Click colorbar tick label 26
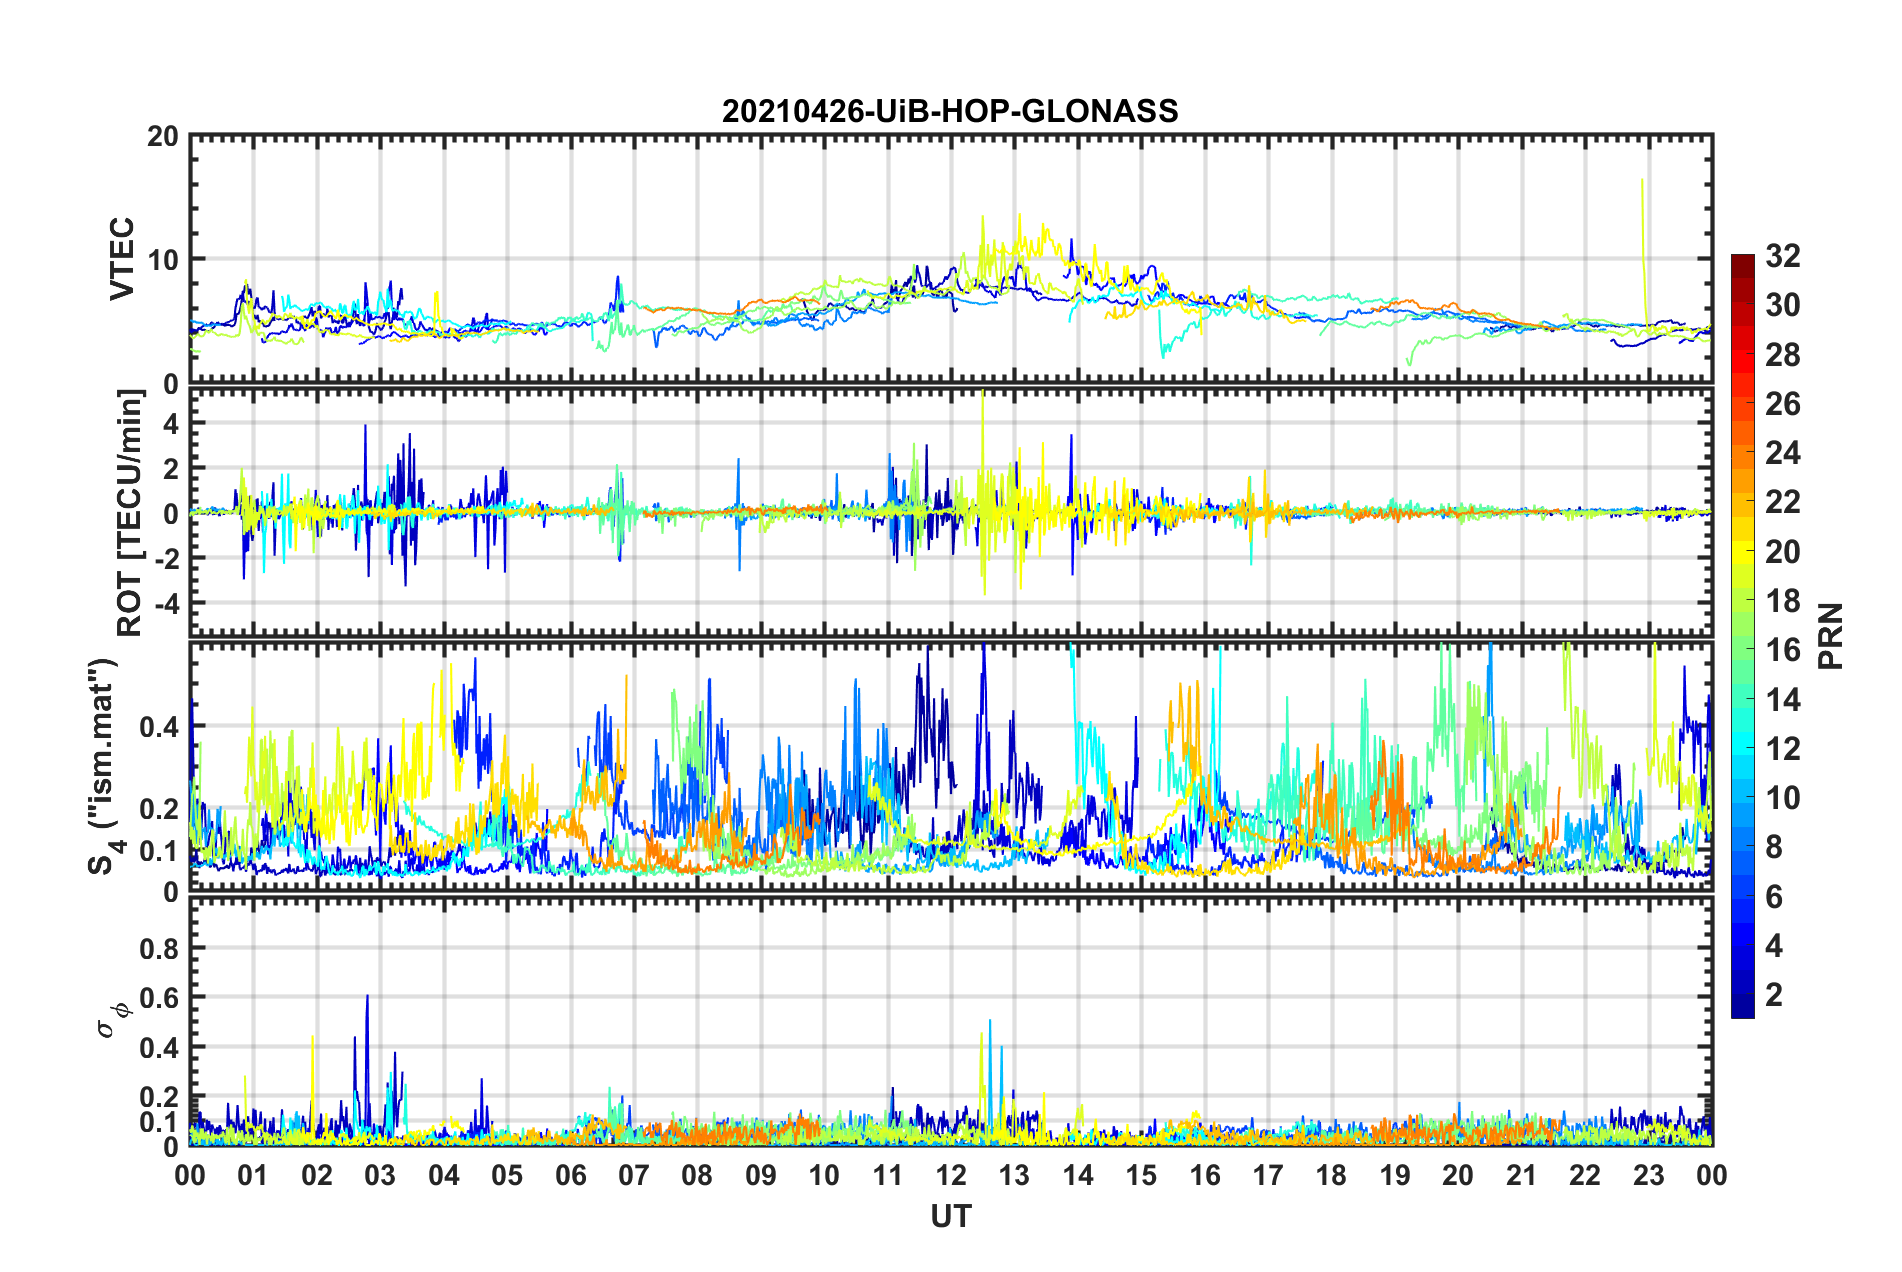Screen dimensions: 1902x1272 [1782, 404]
